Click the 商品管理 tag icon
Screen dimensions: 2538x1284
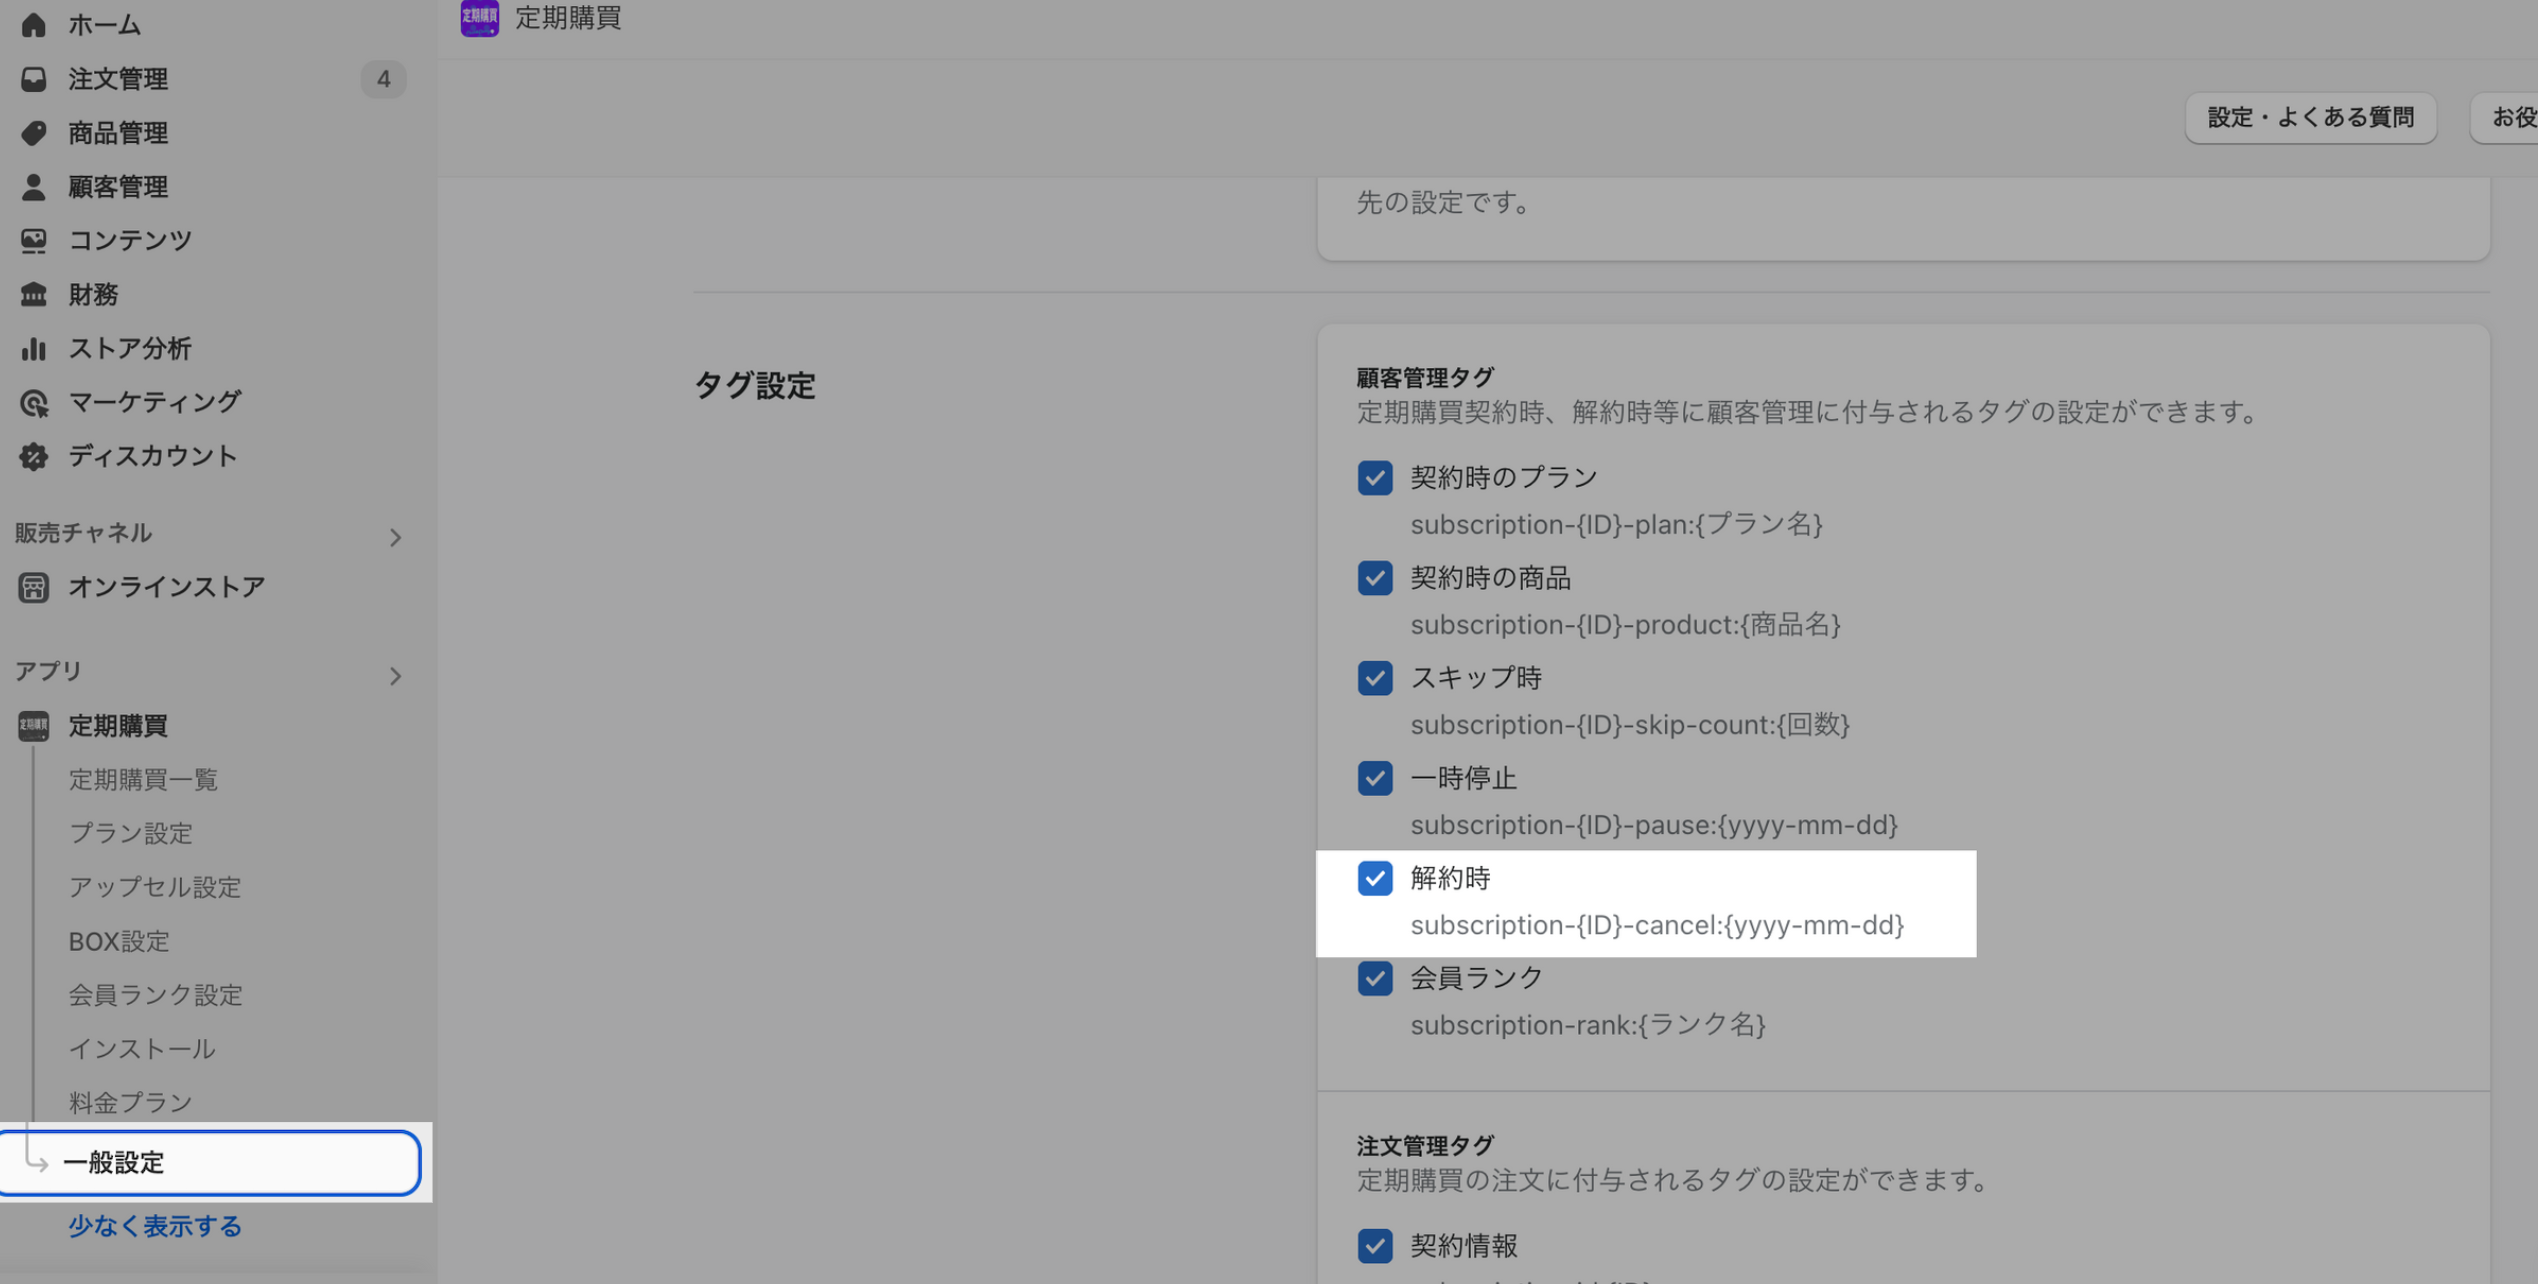[x=33, y=133]
